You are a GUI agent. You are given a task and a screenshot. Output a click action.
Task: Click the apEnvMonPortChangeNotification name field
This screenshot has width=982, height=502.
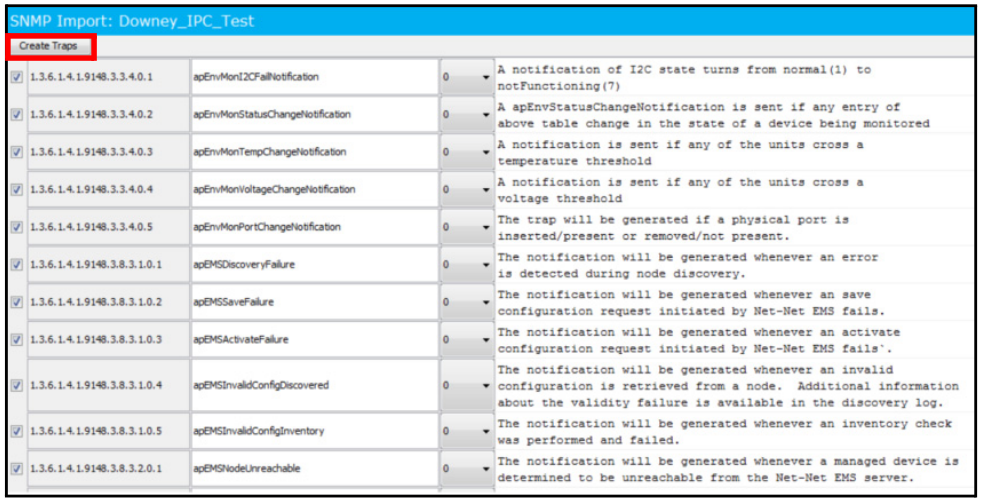(314, 227)
